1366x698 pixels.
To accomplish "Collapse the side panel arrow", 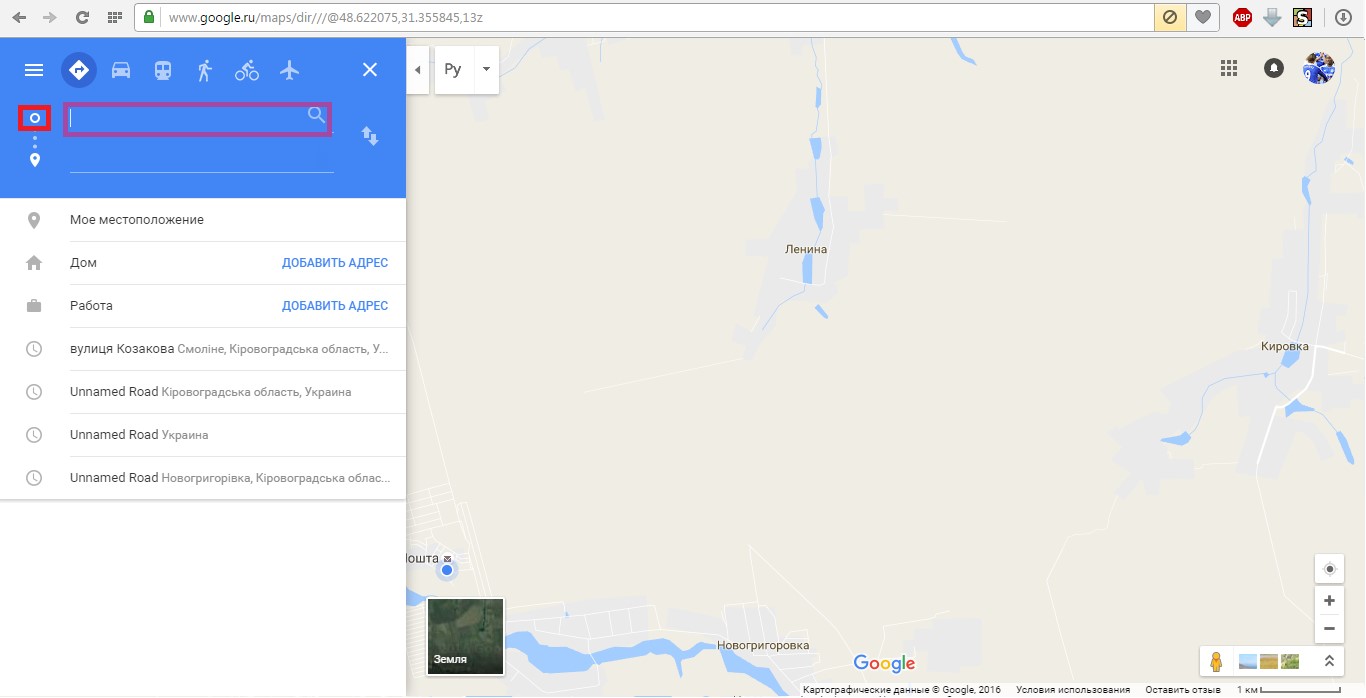I will pos(418,69).
